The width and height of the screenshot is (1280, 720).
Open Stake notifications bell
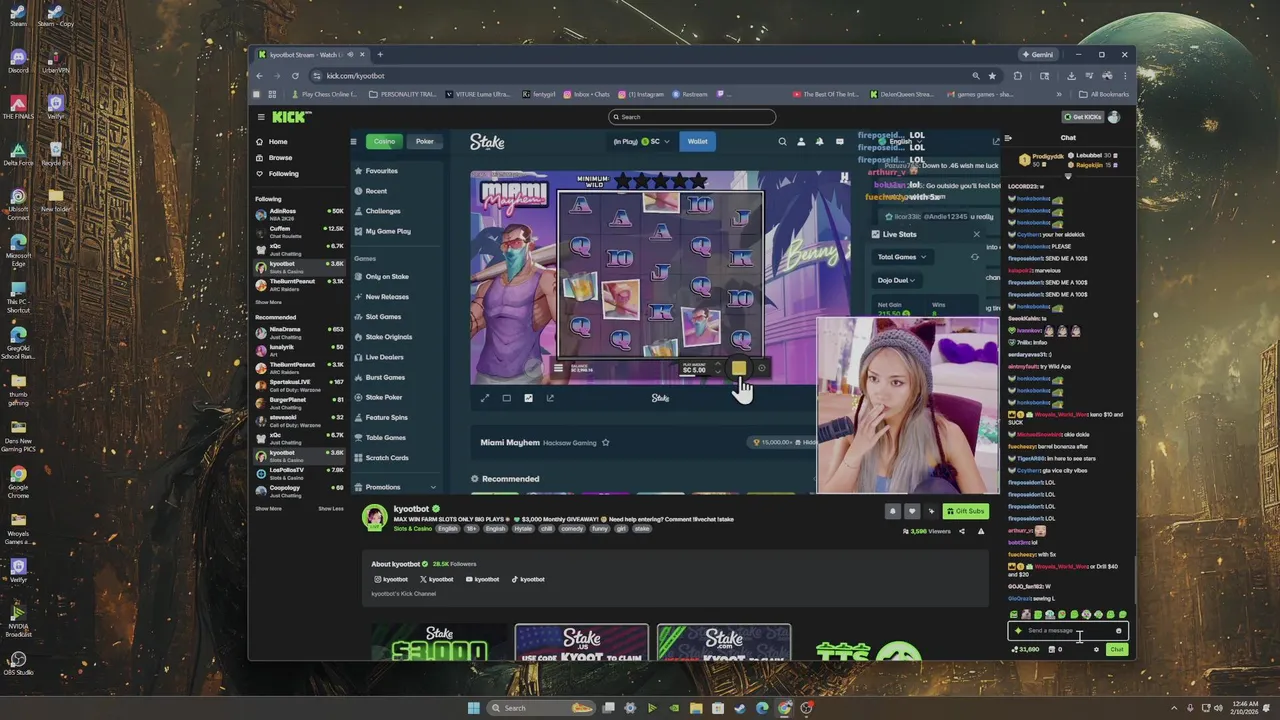(x=820, y=142)
